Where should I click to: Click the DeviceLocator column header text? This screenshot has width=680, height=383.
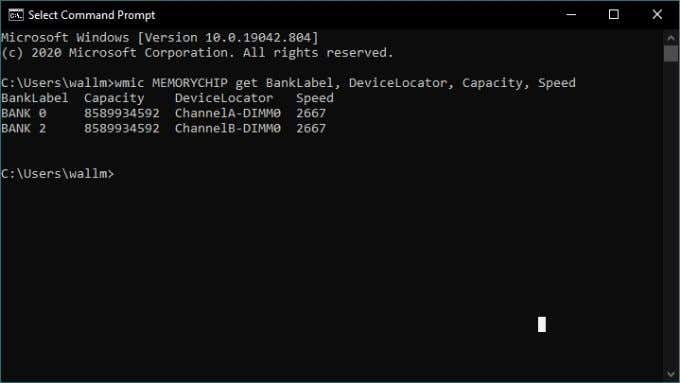[x=224, y=98]
